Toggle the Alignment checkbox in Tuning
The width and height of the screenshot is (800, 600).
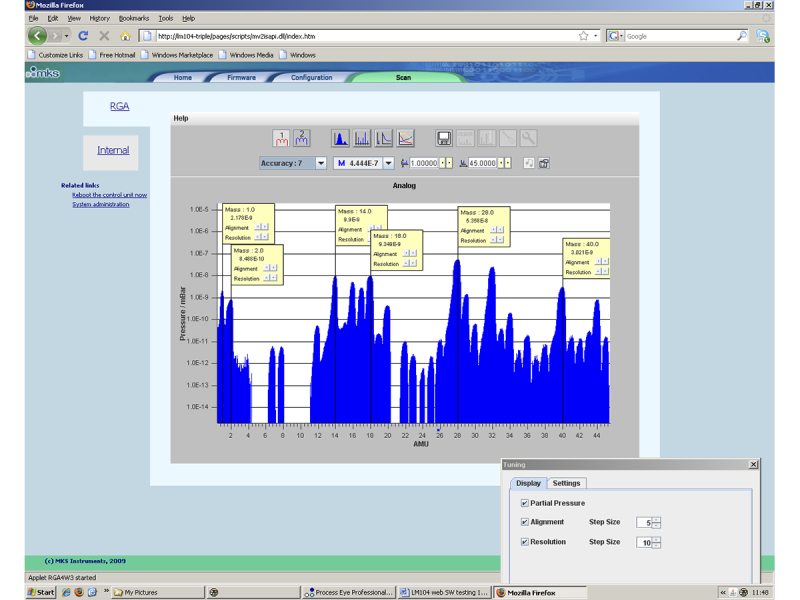525,522
